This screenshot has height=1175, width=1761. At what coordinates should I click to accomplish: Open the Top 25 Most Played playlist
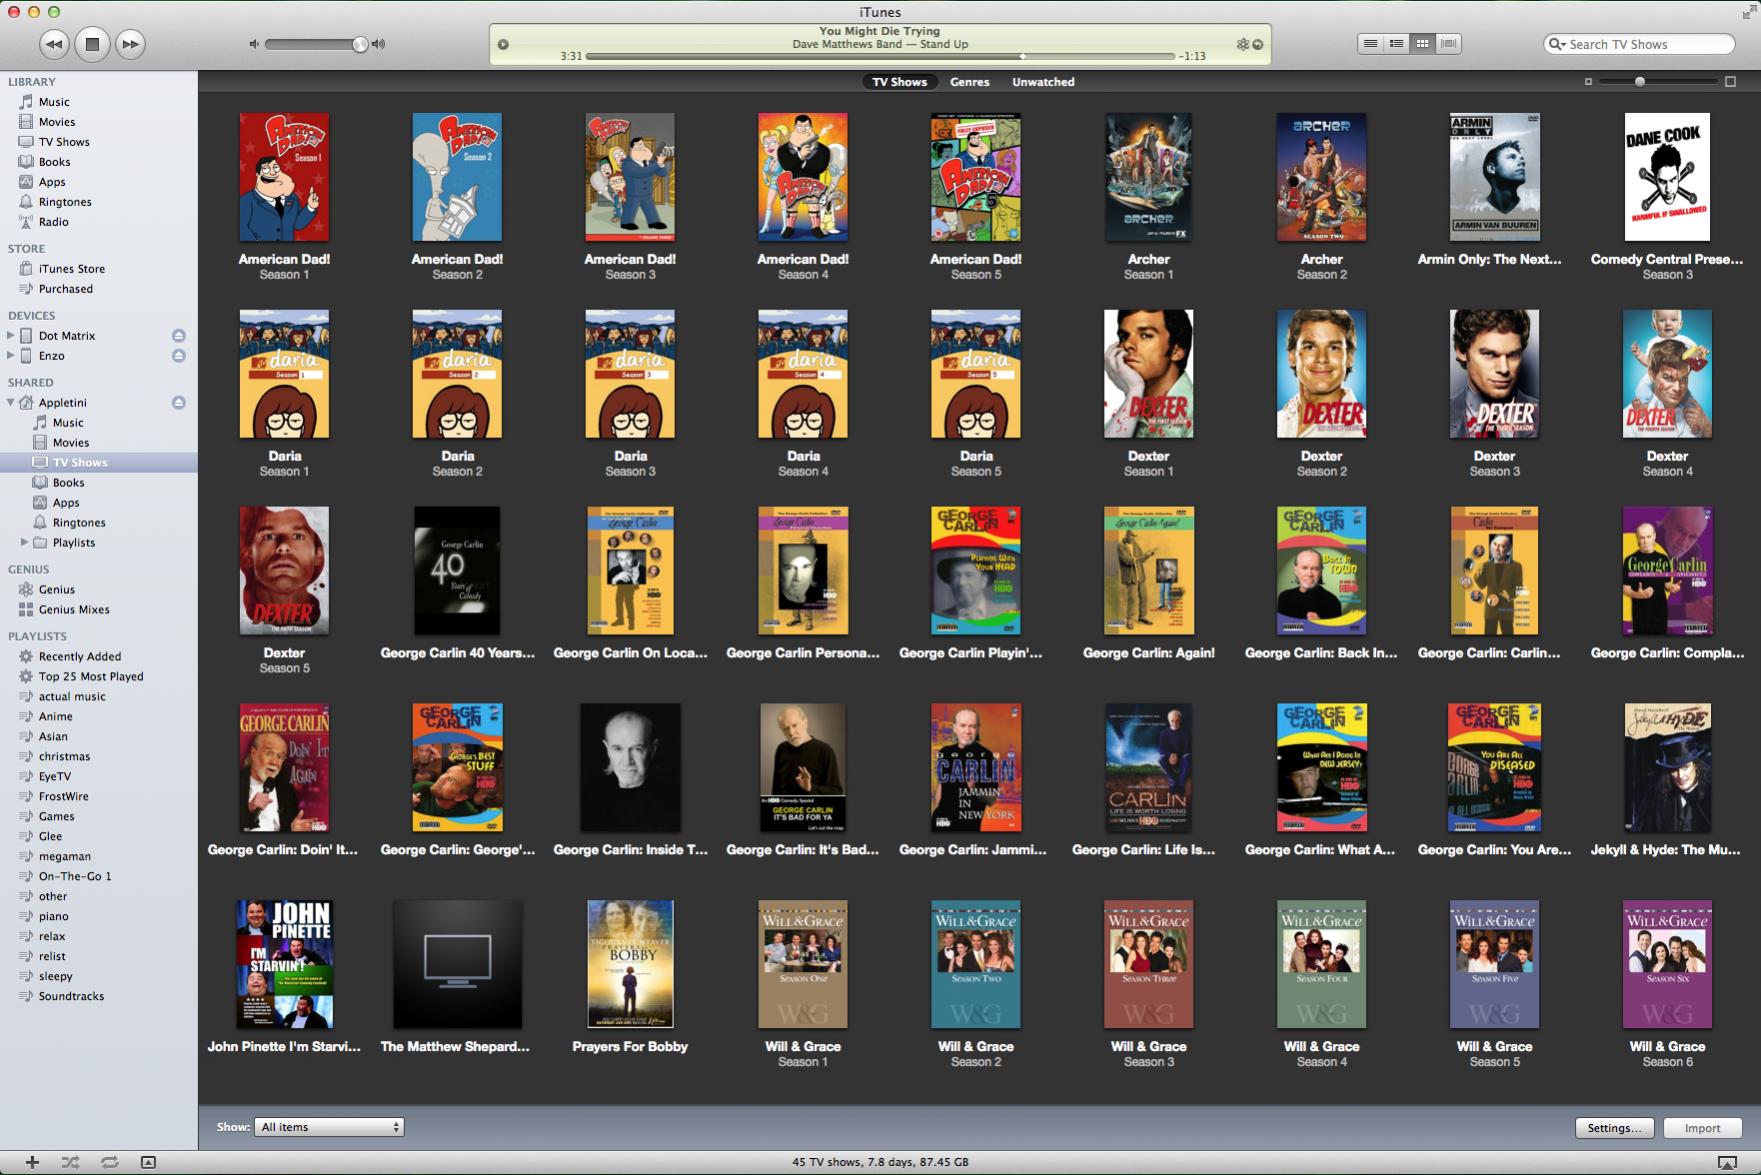tap(91, 677)
